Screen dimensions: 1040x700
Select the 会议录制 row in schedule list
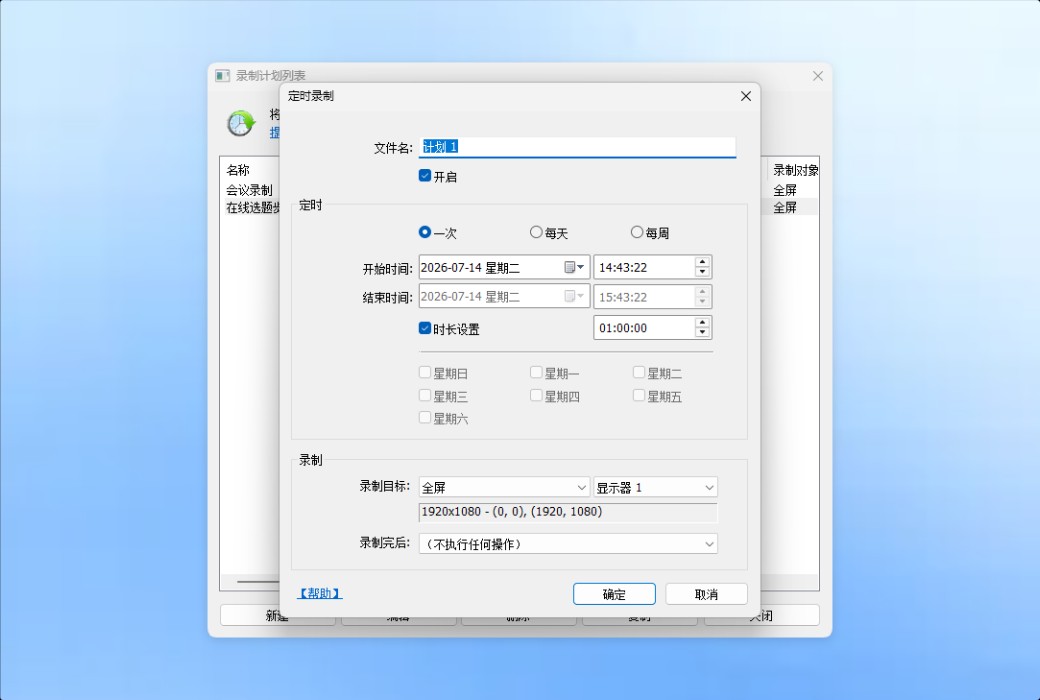(x=249, y=190)
